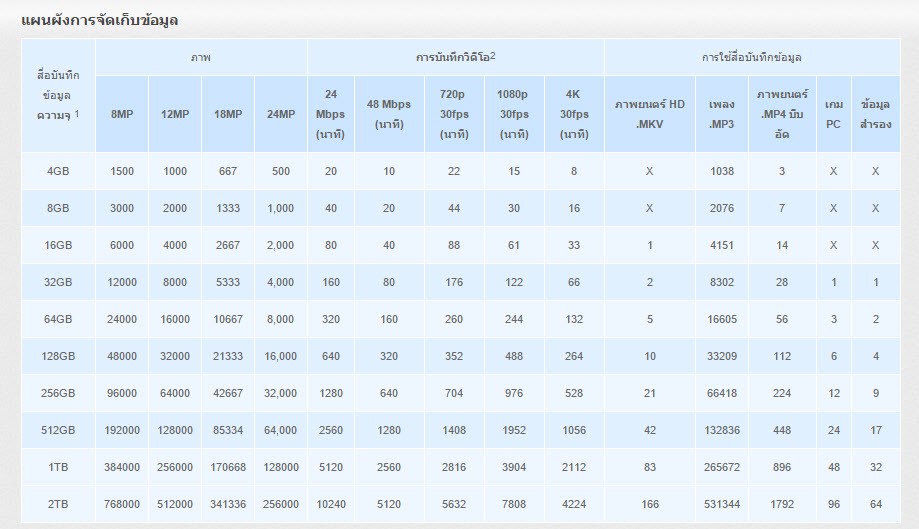Click the 256GB row value 42667
The height and width of the screenshot is (529, 919).
(x=228, y=393)
